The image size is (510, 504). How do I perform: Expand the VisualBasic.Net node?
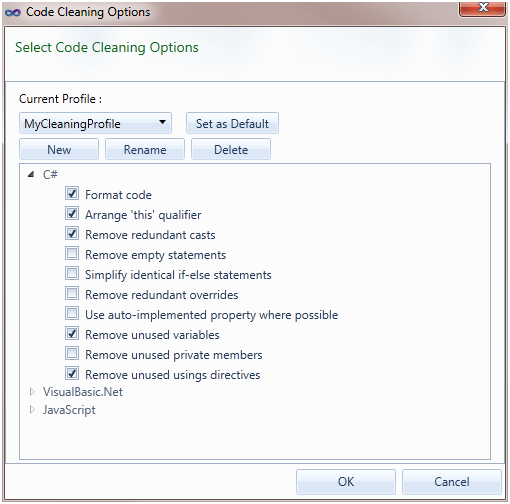pyautogui.click(x=32, y=392)
